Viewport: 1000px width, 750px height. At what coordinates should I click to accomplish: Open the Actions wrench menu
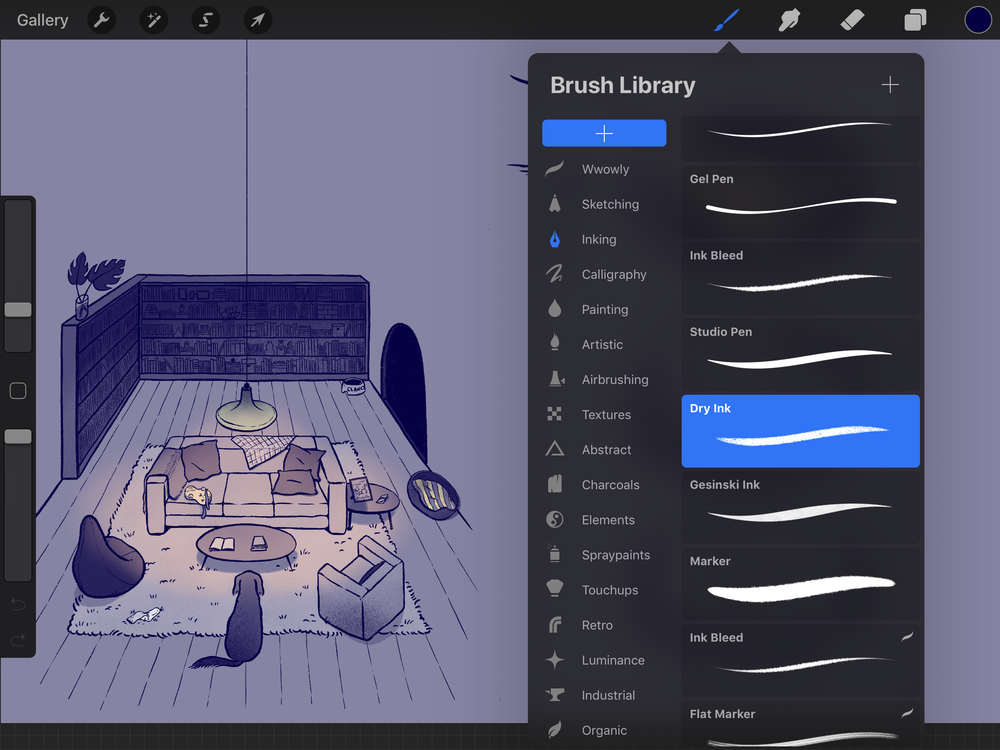(x=101, y=20)
